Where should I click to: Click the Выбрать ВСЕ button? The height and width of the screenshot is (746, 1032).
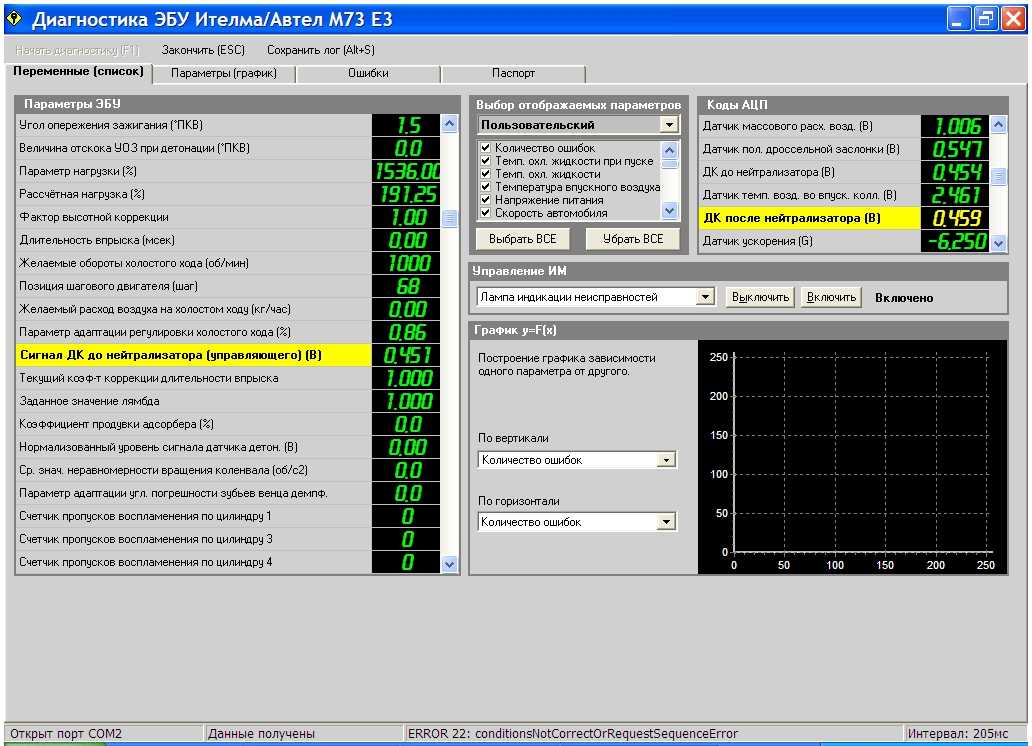pos(523,239)
